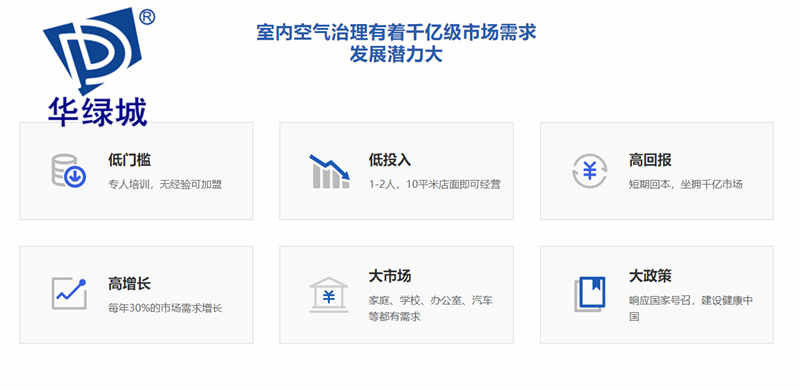
Task: Click the text 家庭、学校、办公室、汽车
Action: (x=431, y=300)
